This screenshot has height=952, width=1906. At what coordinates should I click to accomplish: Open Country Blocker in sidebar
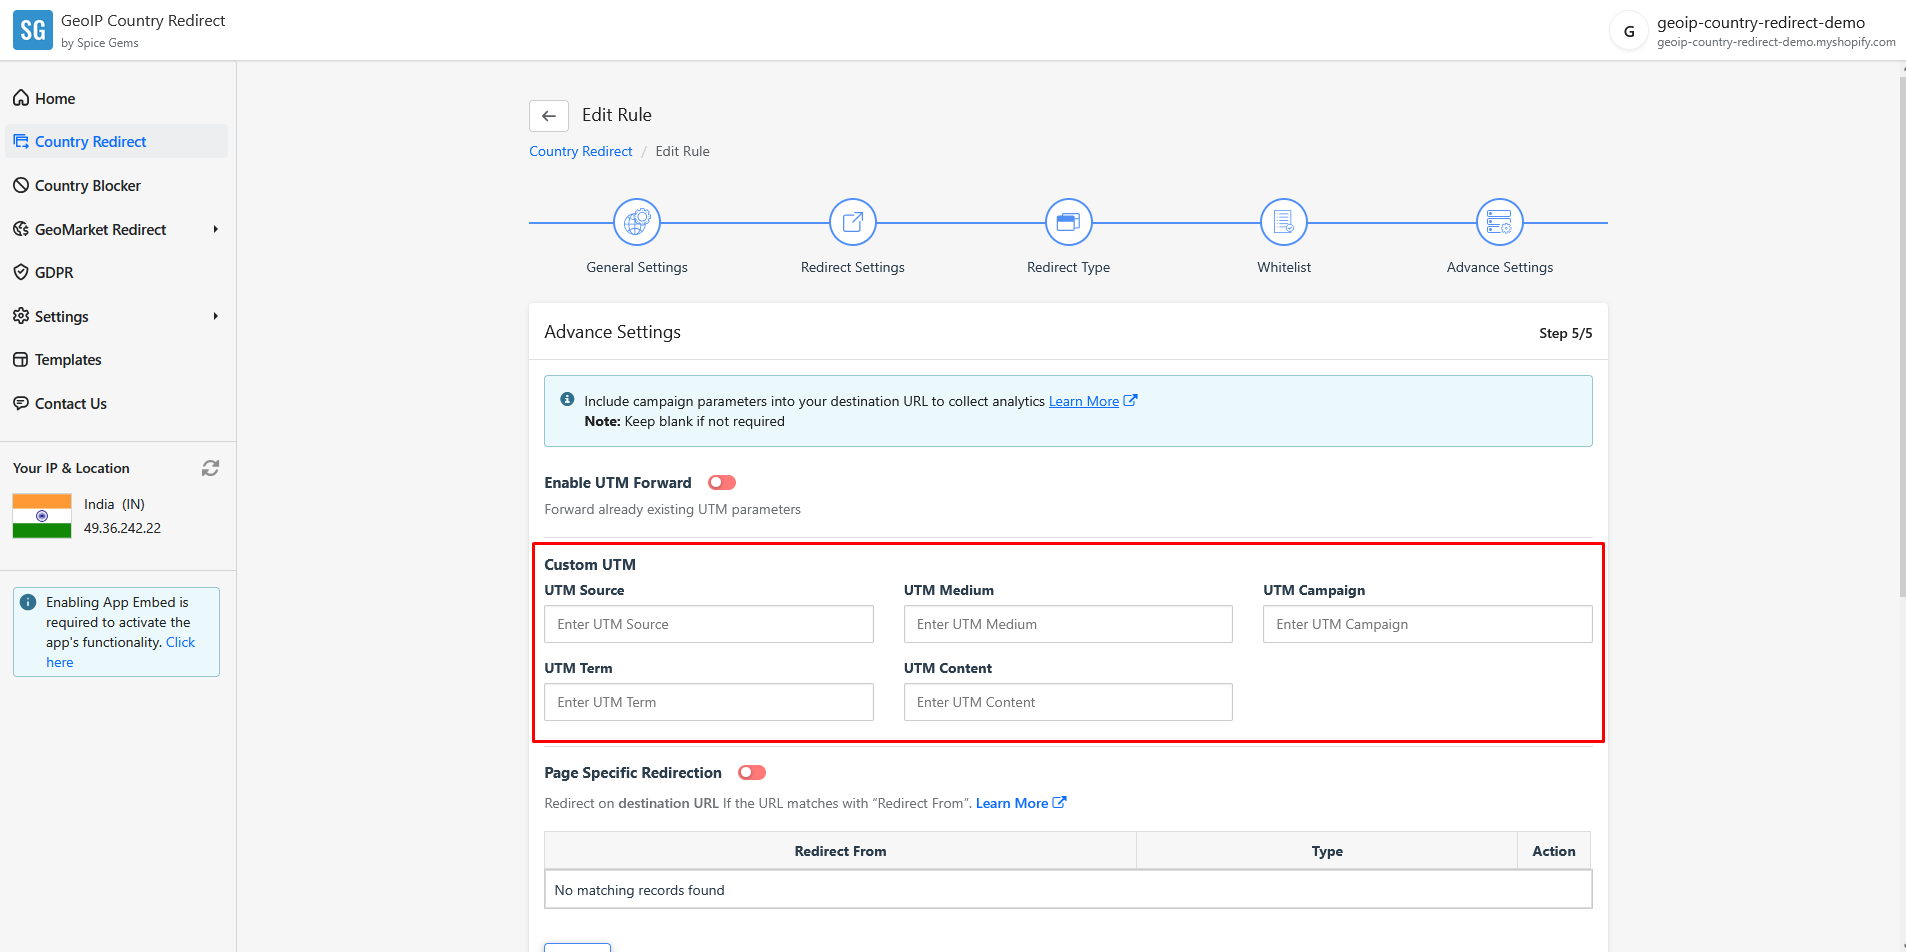tap(87, 186)
